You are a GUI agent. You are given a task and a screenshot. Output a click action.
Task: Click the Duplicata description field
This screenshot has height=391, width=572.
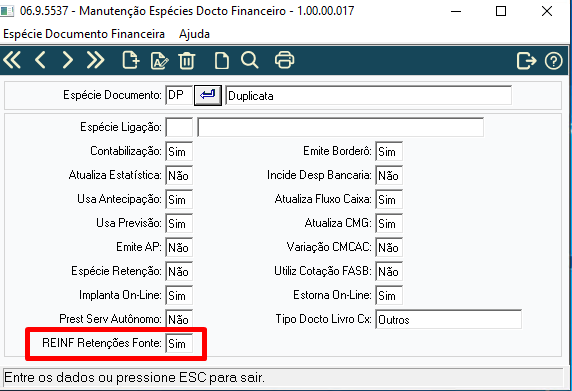tap(368, 96)
